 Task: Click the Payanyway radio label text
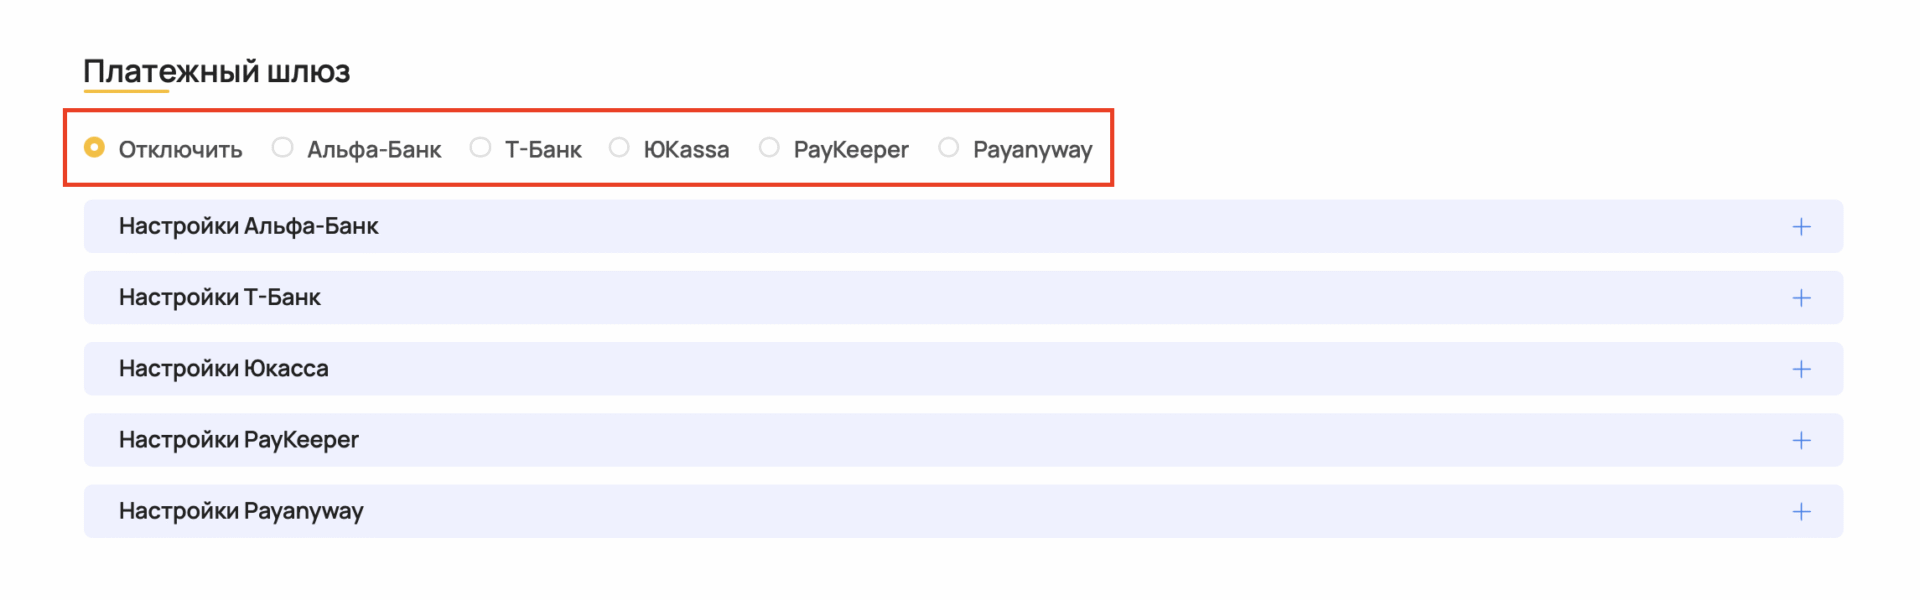[1032, 150]
